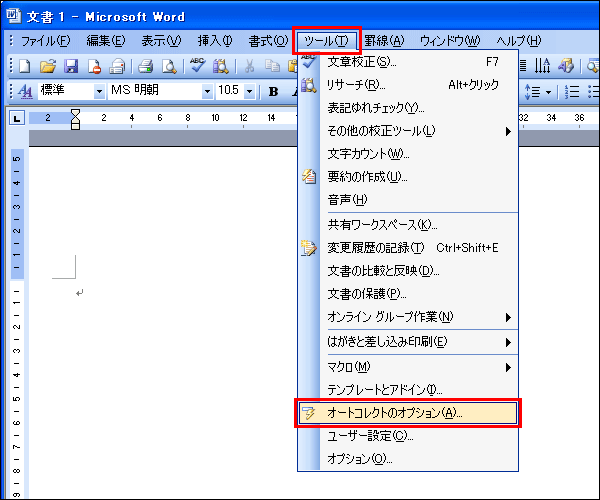Image resolution: width=600 pixels, height=500 pixels.
Task: Save the document with floppy icon
Action: tap(71, 66)
